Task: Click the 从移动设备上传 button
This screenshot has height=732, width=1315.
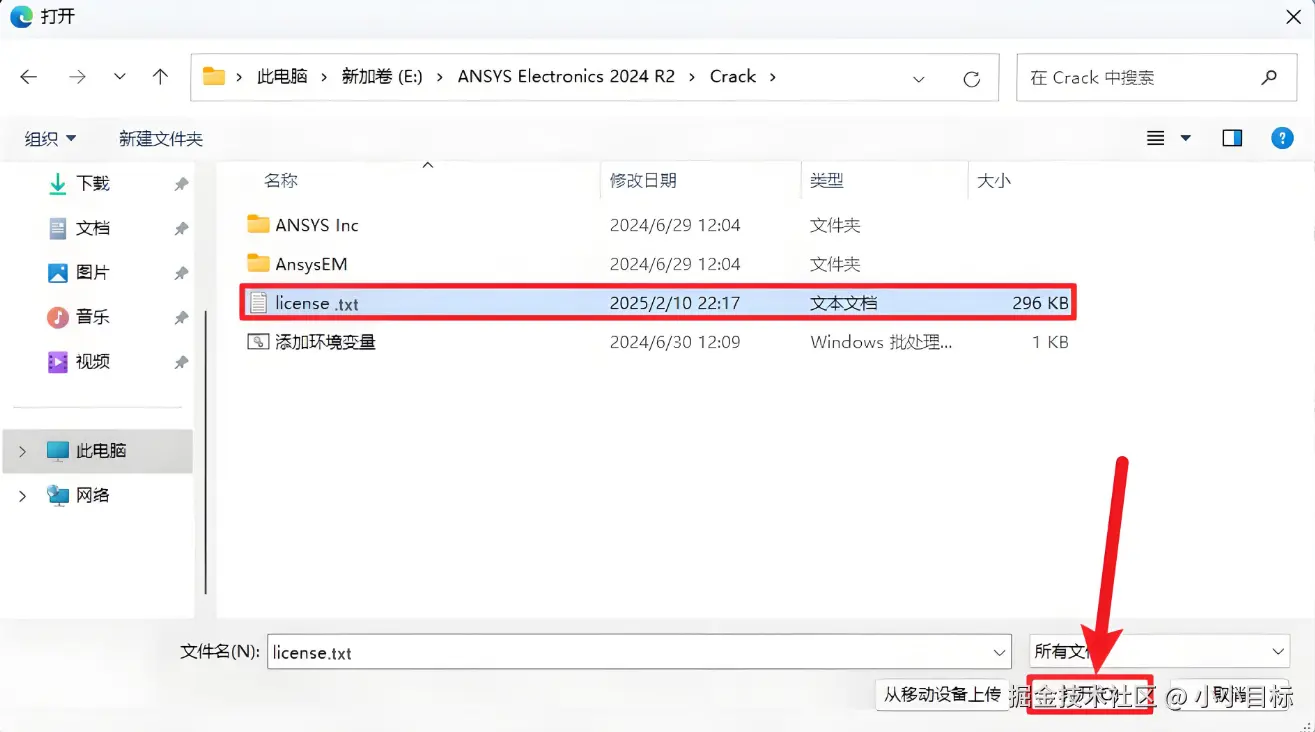Action: pyautogui.click(x=941, y=694)
